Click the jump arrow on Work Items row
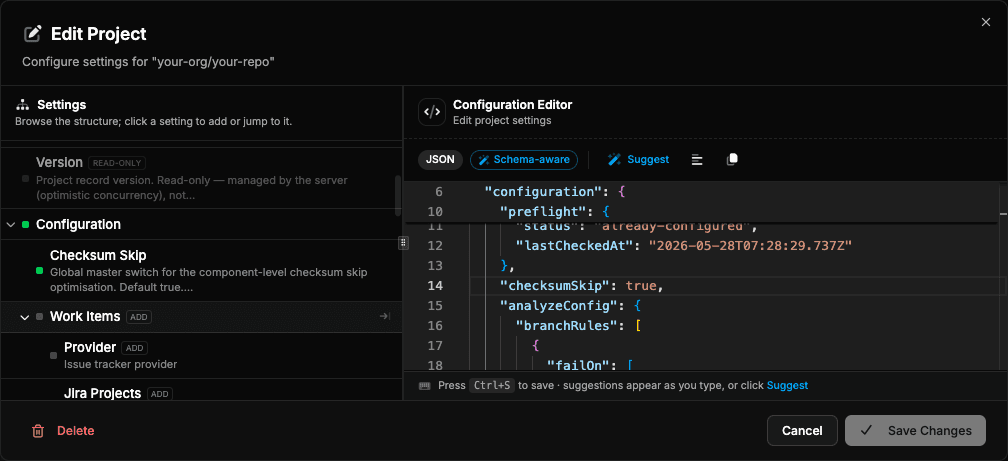Image resolution: width=1008 pixels, height=461 pixels. pyautogui.click(x=384, y=316)
